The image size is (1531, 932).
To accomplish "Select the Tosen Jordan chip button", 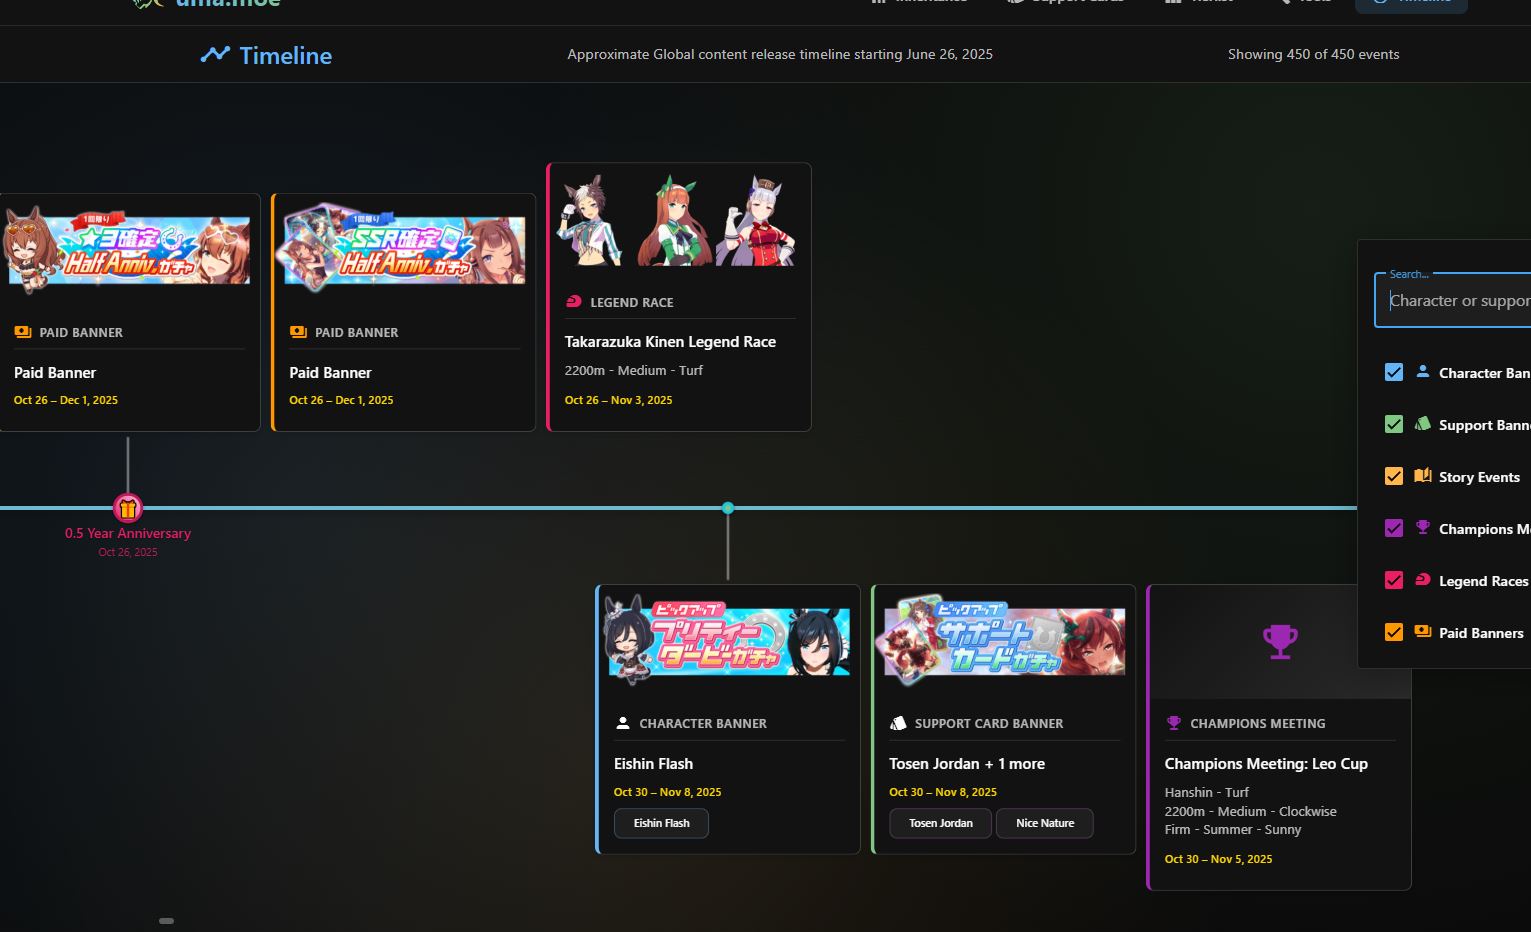I will coord(940,823).
